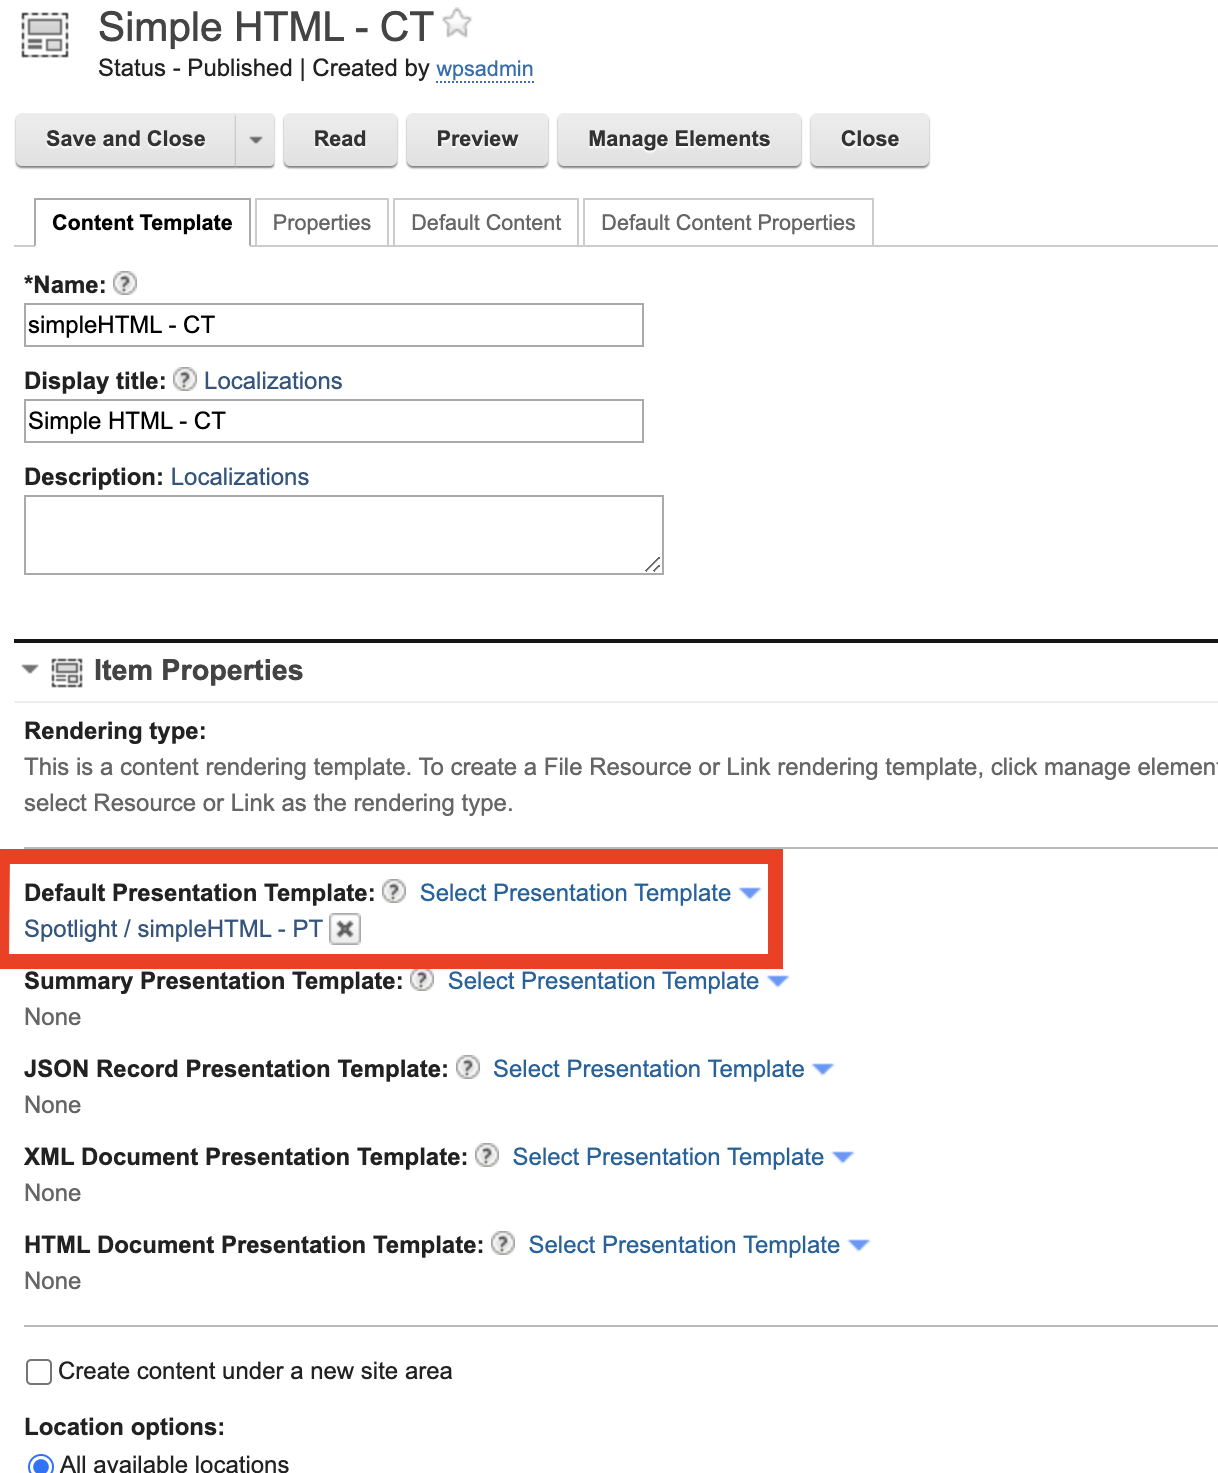Open the Default Content tab
The width and height of the screenshot is (1218, 1473).
click(x=485, y=222)
